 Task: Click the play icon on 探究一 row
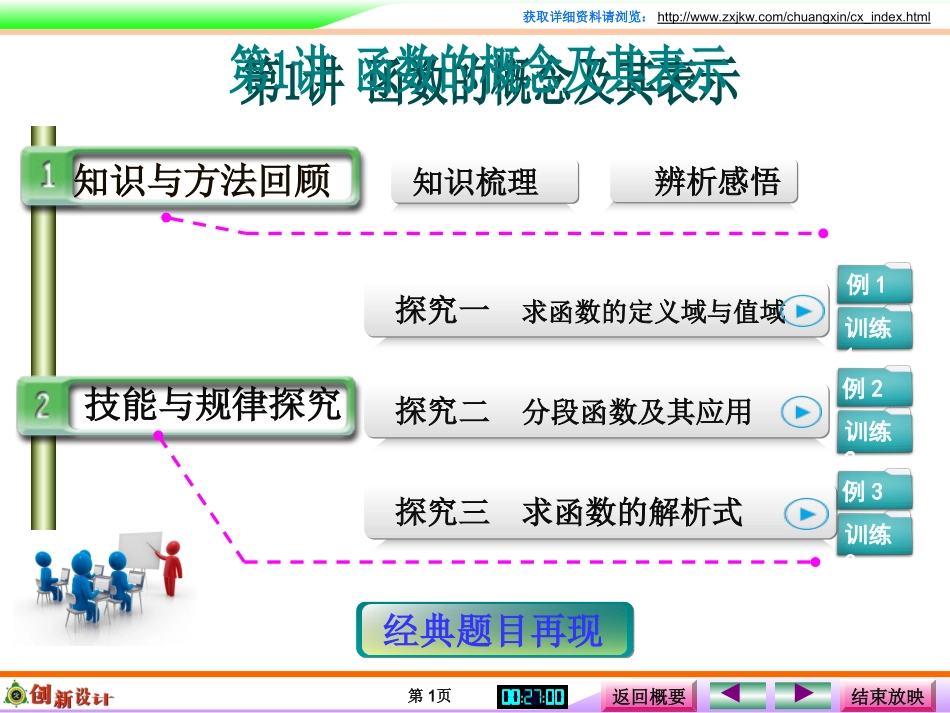pyautogui.click(x=803, y=311)
